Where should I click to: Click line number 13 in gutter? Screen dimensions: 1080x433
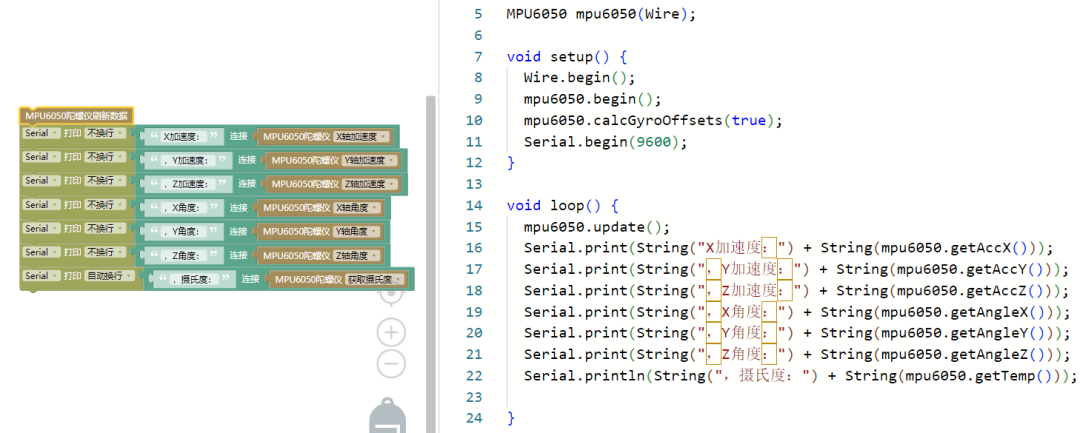click(475, 184)
